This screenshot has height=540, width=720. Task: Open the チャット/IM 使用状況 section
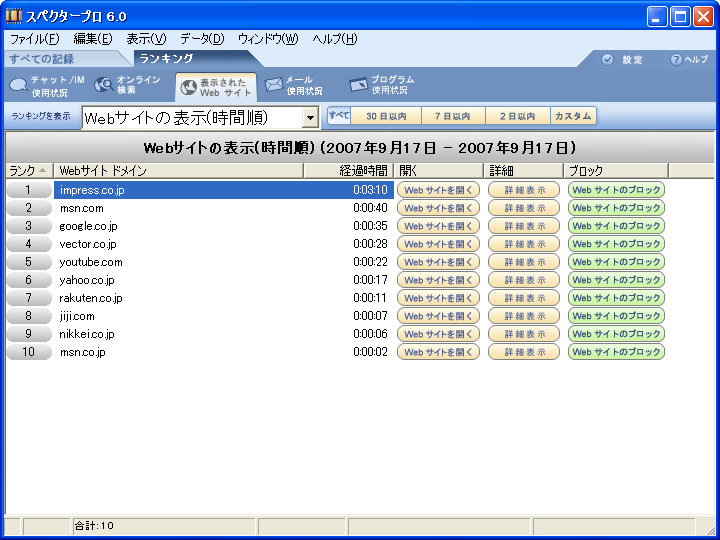pyautogui.click(x=47, y=86)
